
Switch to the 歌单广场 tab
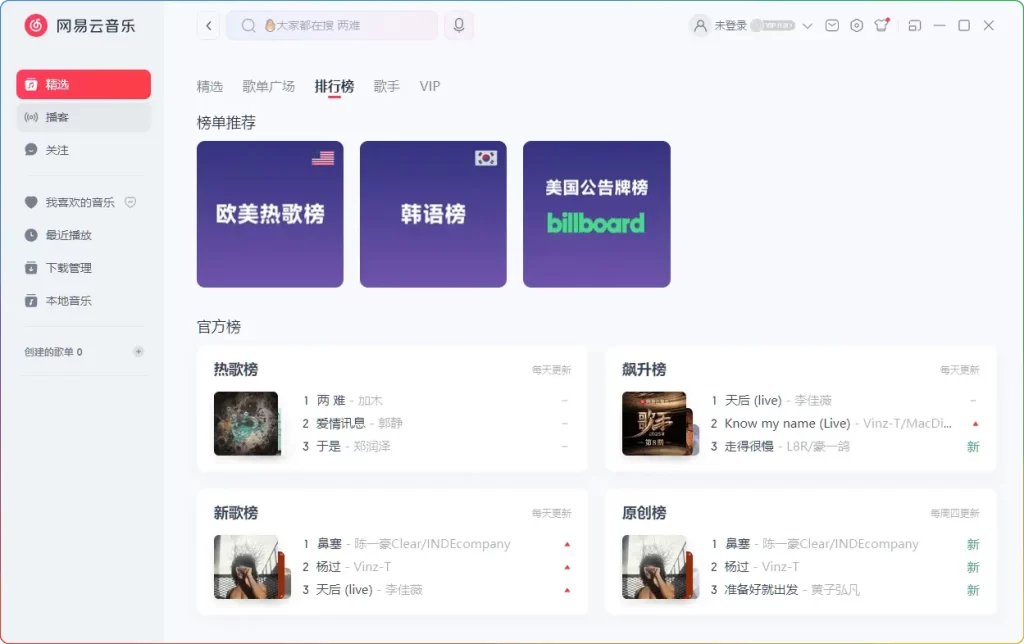click(x=268, y=86)
